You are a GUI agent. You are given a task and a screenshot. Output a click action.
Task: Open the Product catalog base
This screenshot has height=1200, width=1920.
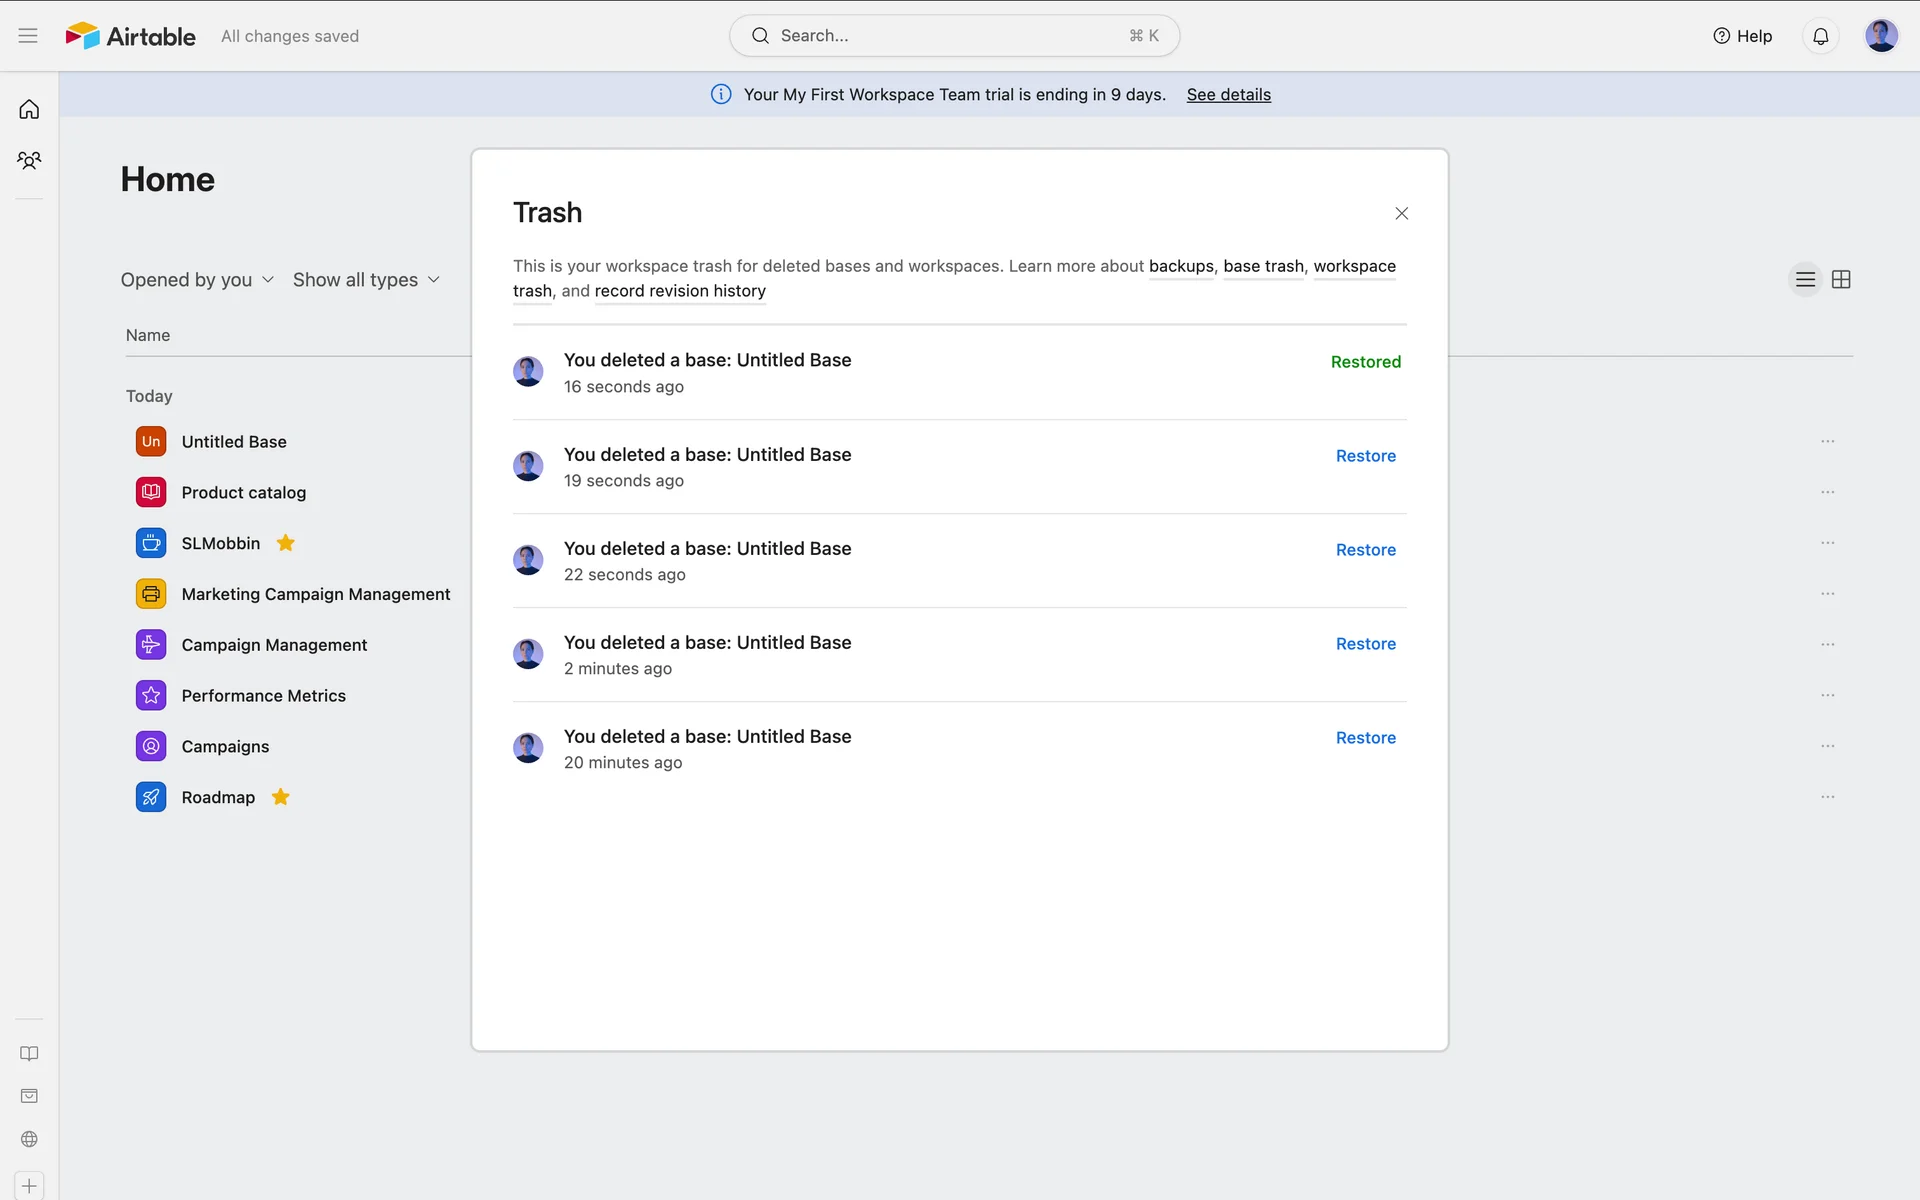coord(243,492)
